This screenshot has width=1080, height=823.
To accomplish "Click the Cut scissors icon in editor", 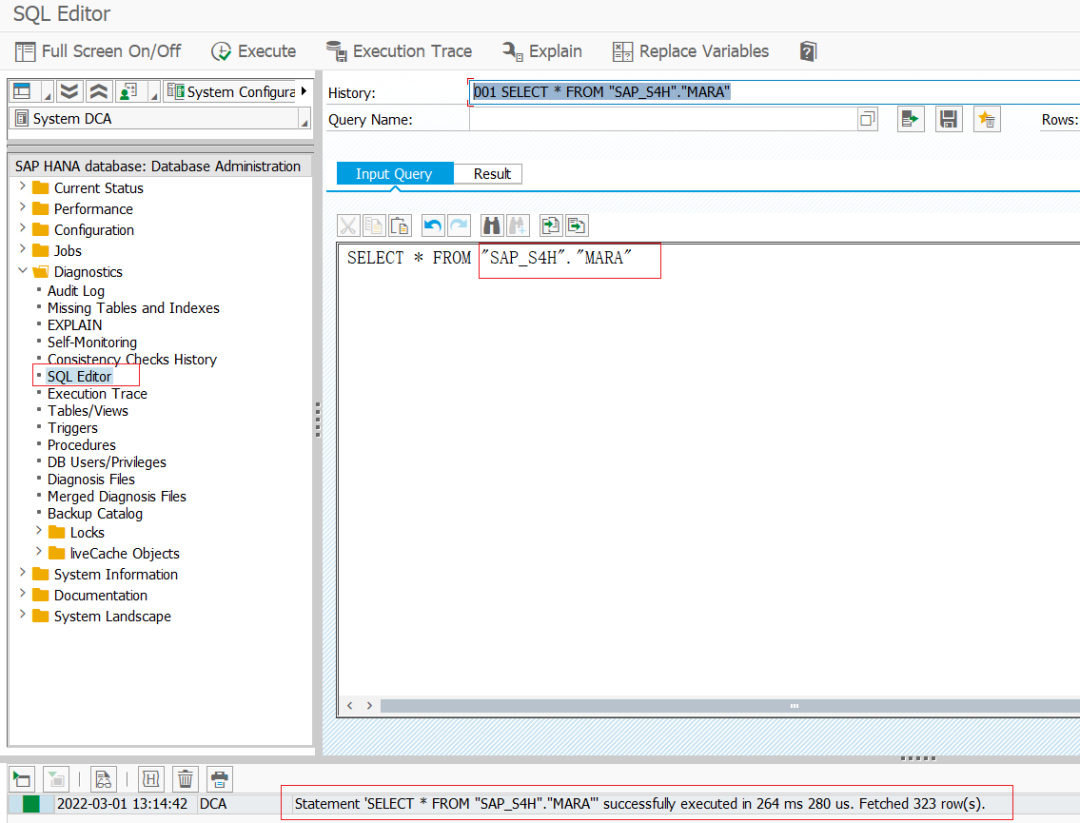I will 348,225.
